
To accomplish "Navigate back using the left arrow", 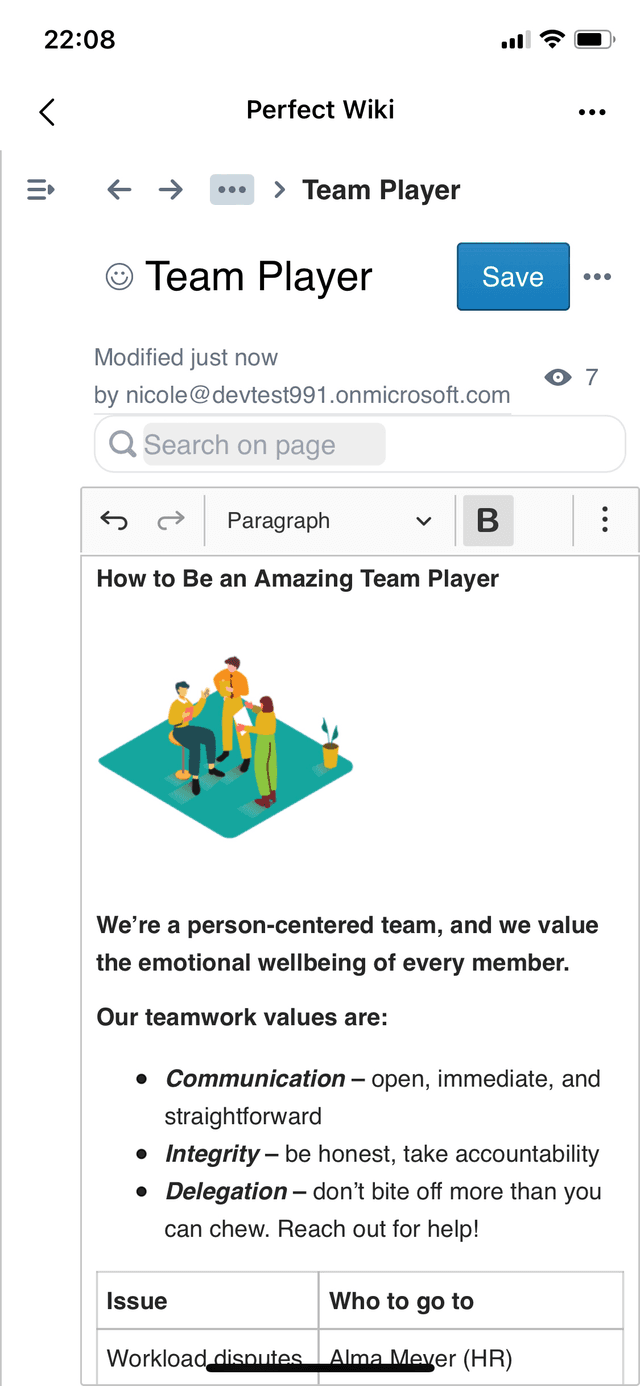I will coord(118,189).
